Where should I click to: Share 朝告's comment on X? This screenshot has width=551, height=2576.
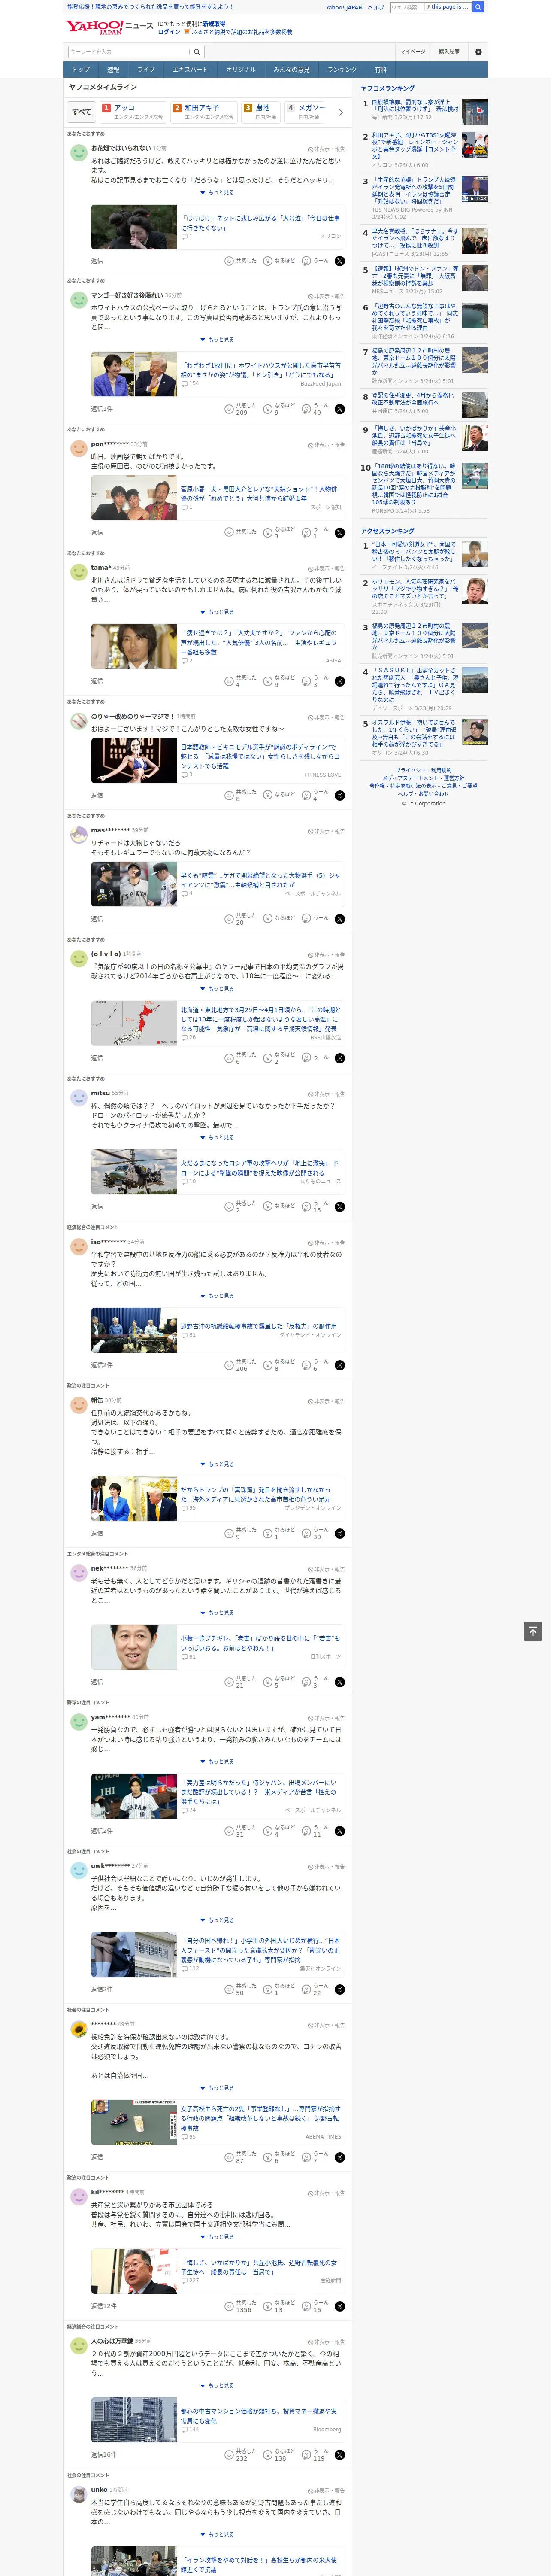[x=340, y=1533]
